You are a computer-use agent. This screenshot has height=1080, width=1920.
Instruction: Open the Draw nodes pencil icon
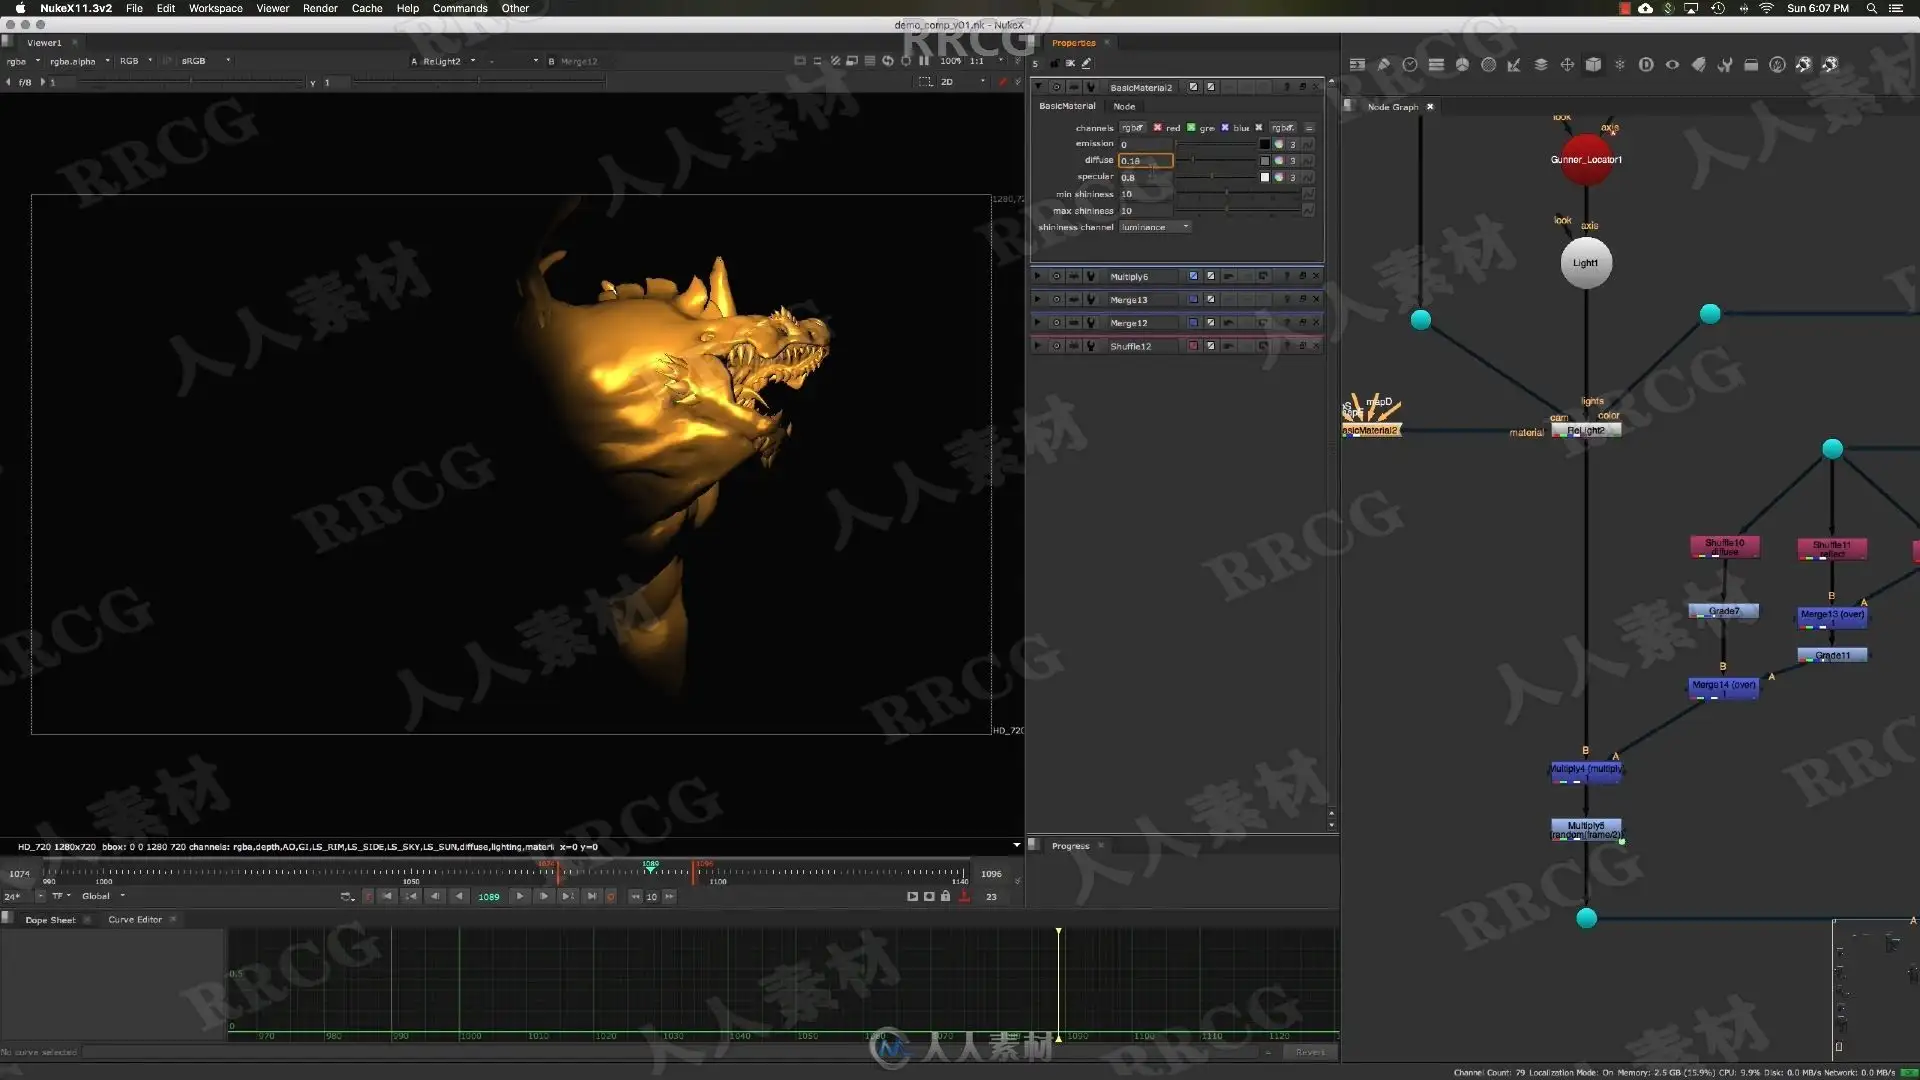[1384, 64]
